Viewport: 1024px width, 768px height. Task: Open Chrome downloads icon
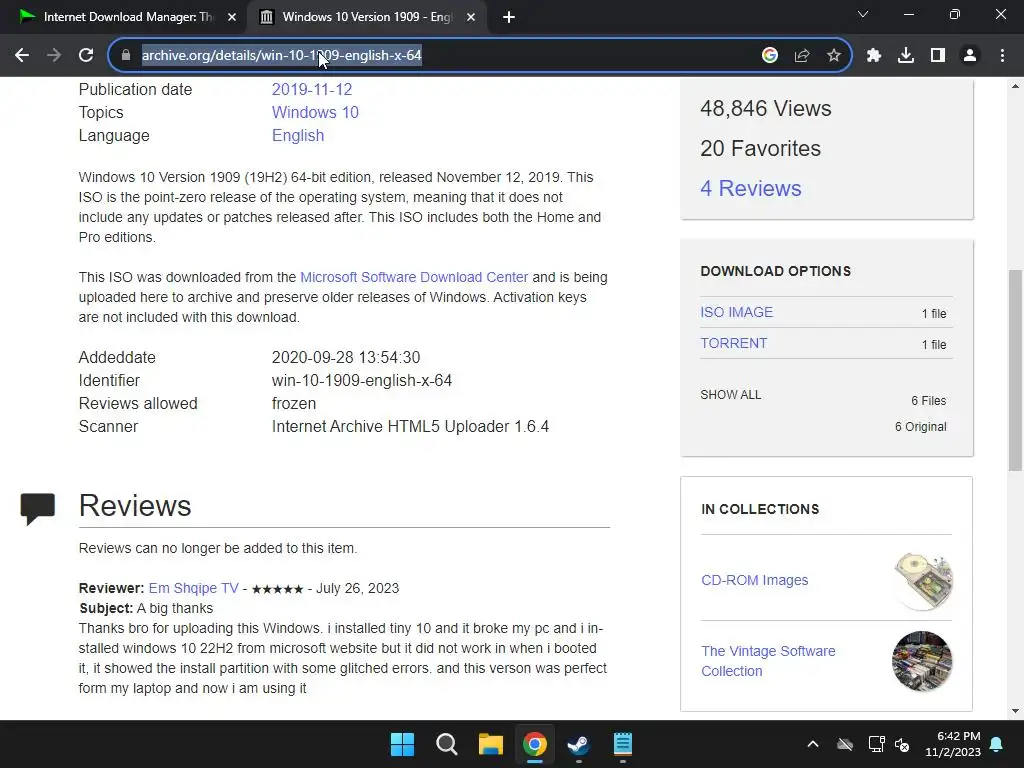coord(906,56)
